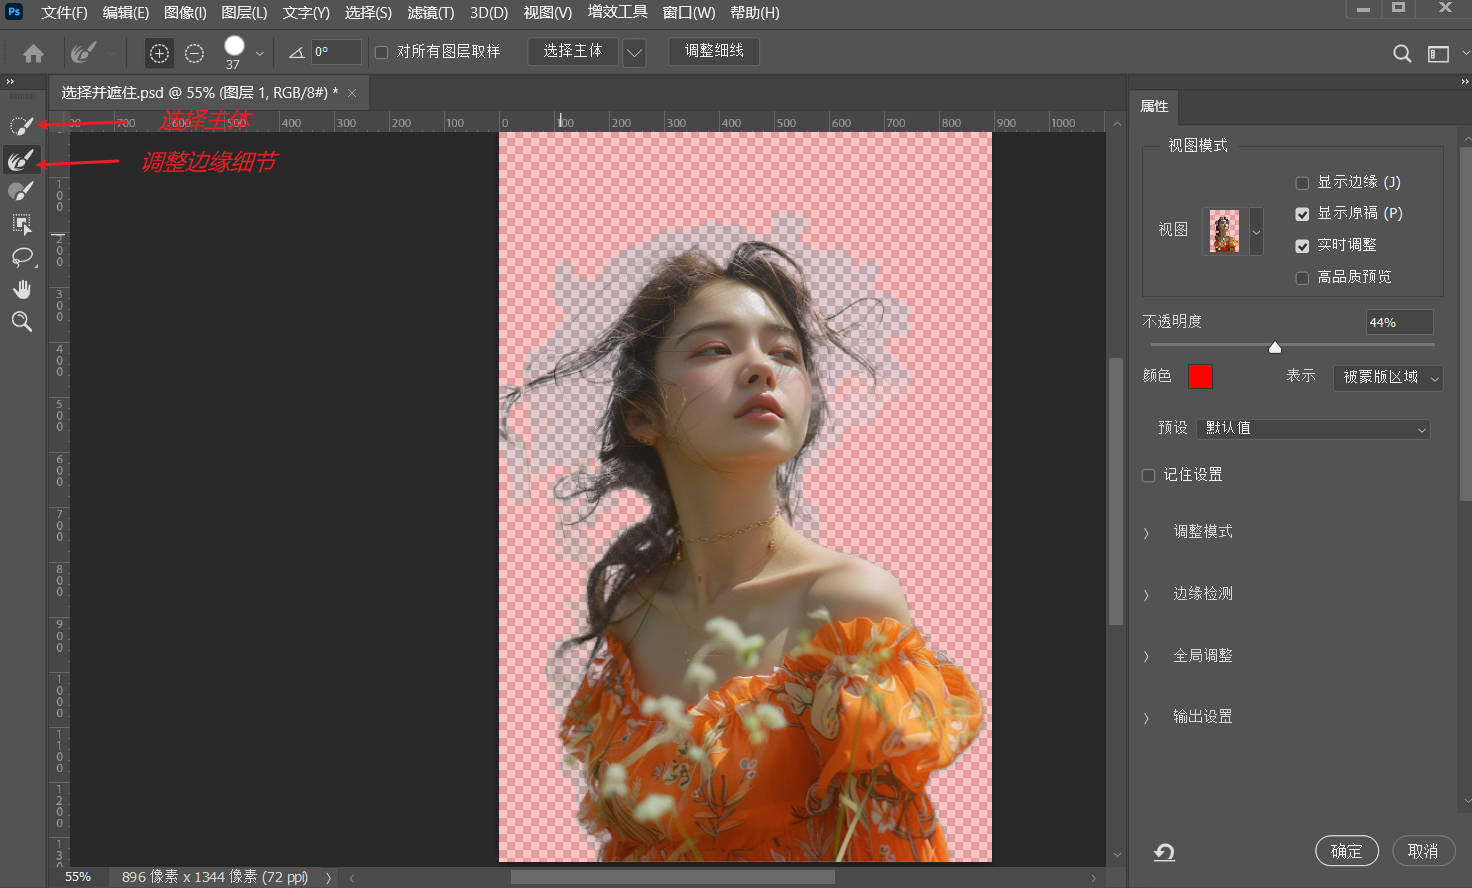
Task: Click the Home icon in options bar
Action: click(x=33, y=53)
